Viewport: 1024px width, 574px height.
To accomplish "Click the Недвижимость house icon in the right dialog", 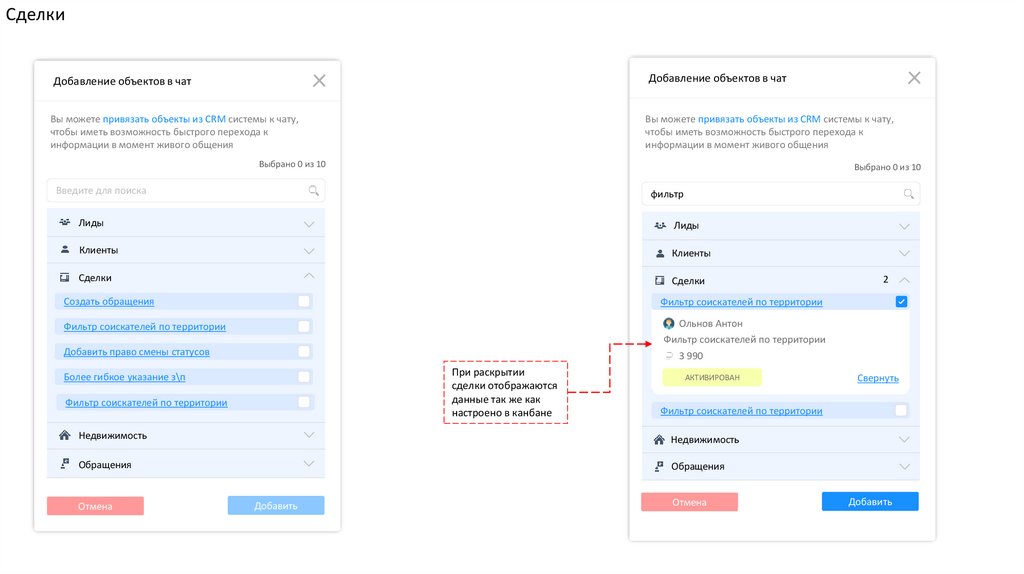I will pos(659,439).
